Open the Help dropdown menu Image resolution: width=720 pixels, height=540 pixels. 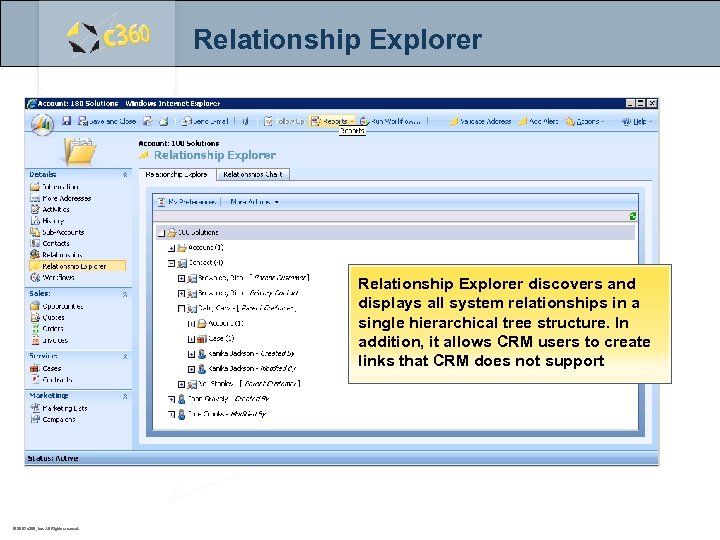point(637,121)
